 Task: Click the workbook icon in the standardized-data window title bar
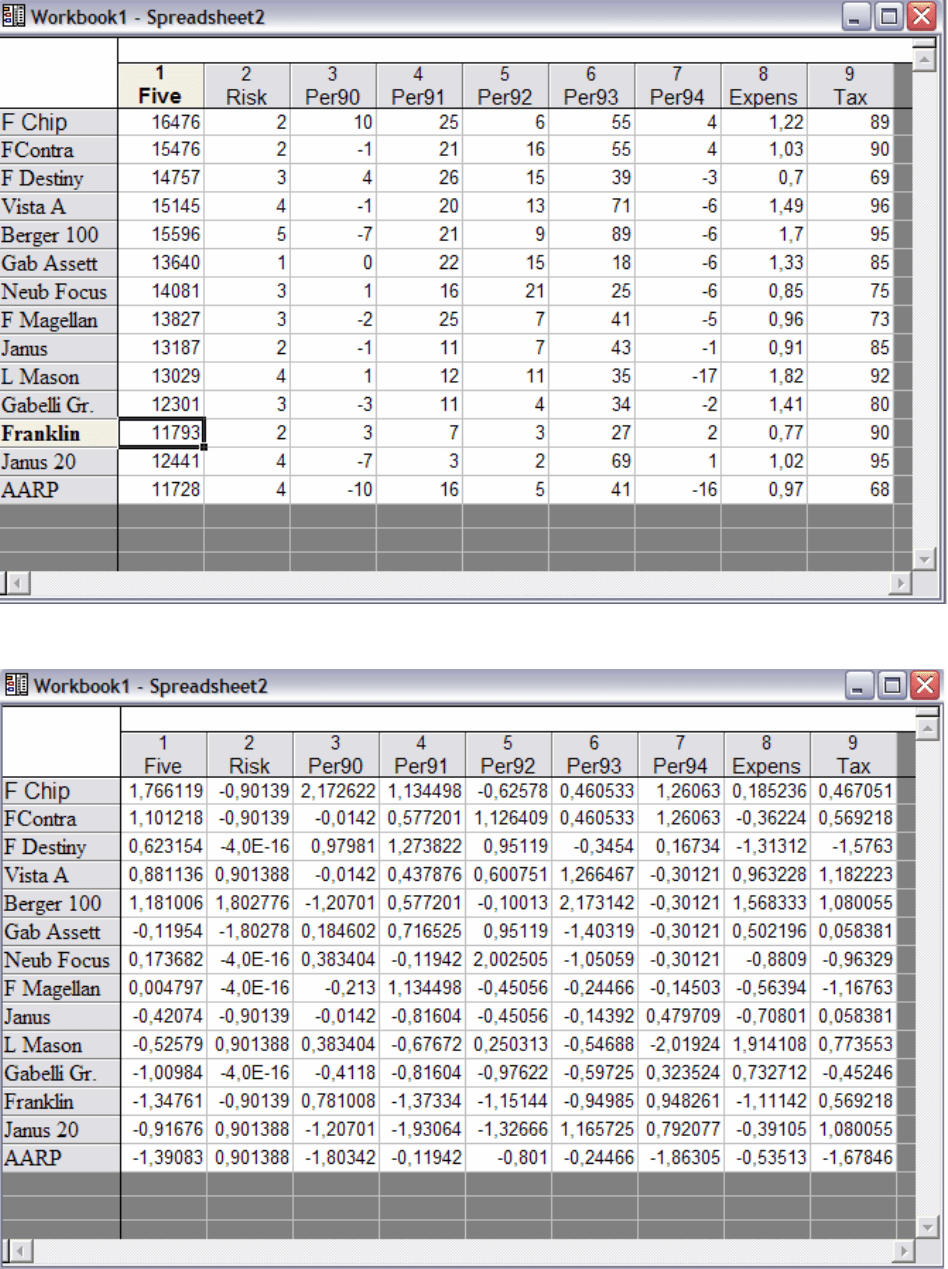[15, 686]
